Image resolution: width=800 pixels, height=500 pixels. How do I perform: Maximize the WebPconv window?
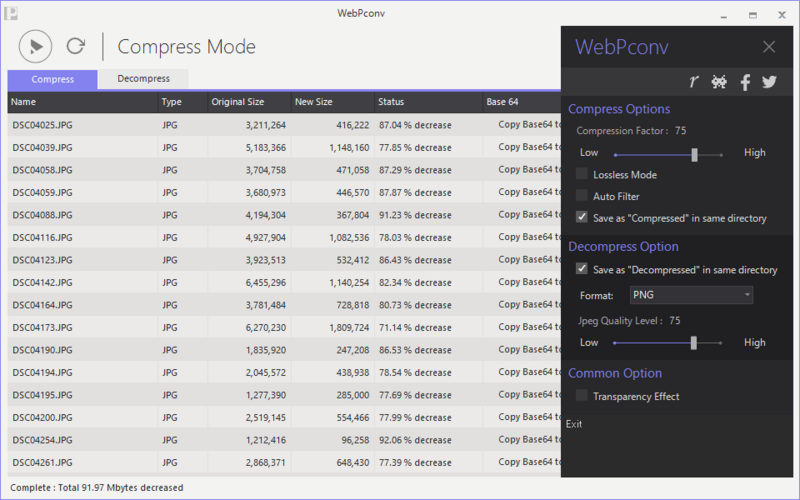753,15
